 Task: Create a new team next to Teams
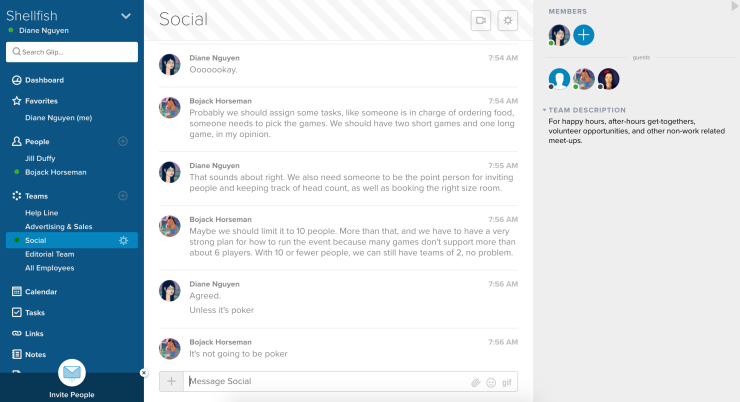[x=123, y=196]
